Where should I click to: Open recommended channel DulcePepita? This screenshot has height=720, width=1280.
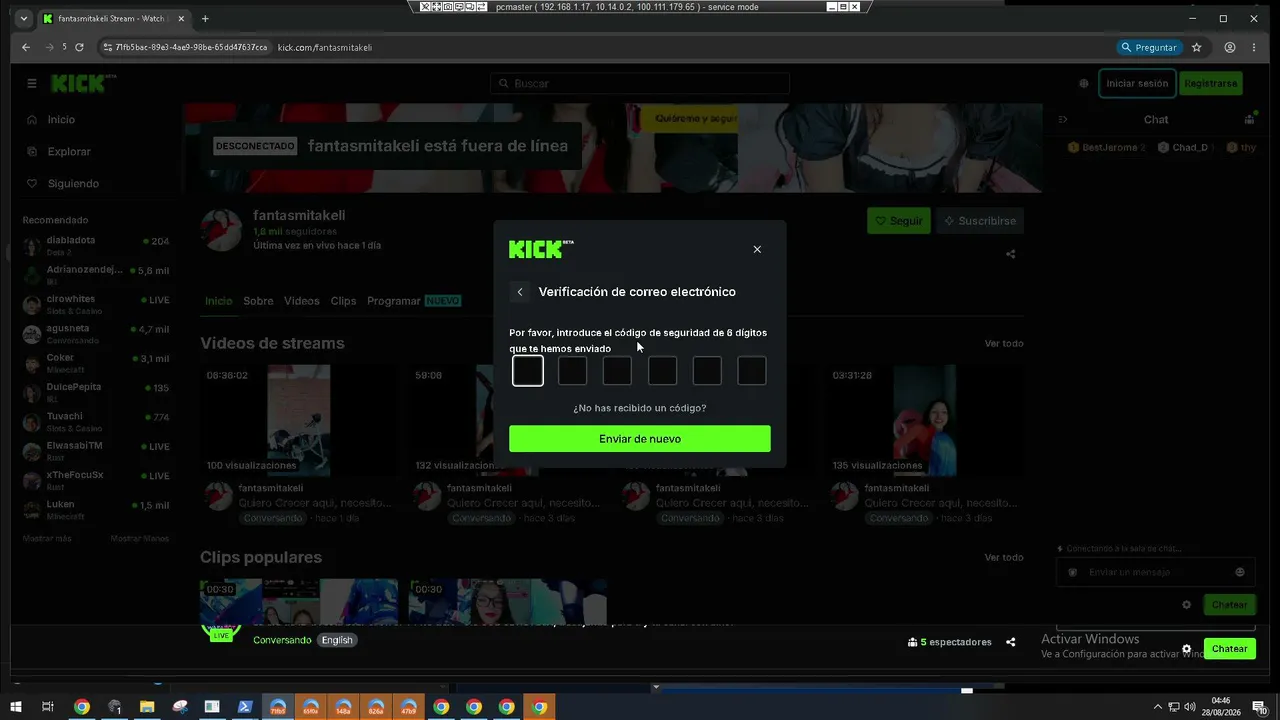click(x=96, y=391)
